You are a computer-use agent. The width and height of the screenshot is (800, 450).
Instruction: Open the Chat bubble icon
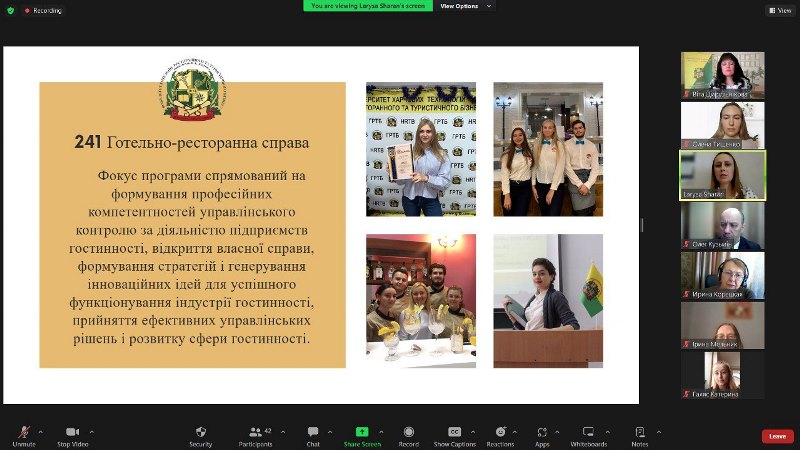[313, 432]
